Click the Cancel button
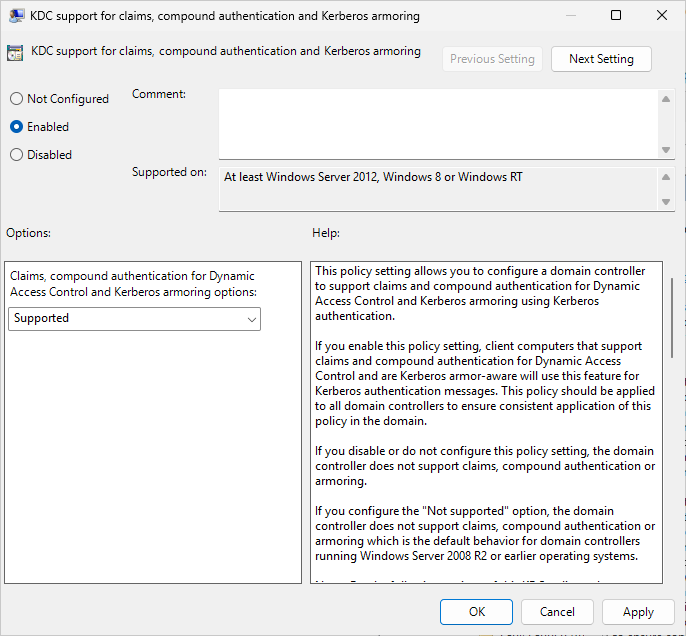686x636 pixels. click(x=557, y=612)
